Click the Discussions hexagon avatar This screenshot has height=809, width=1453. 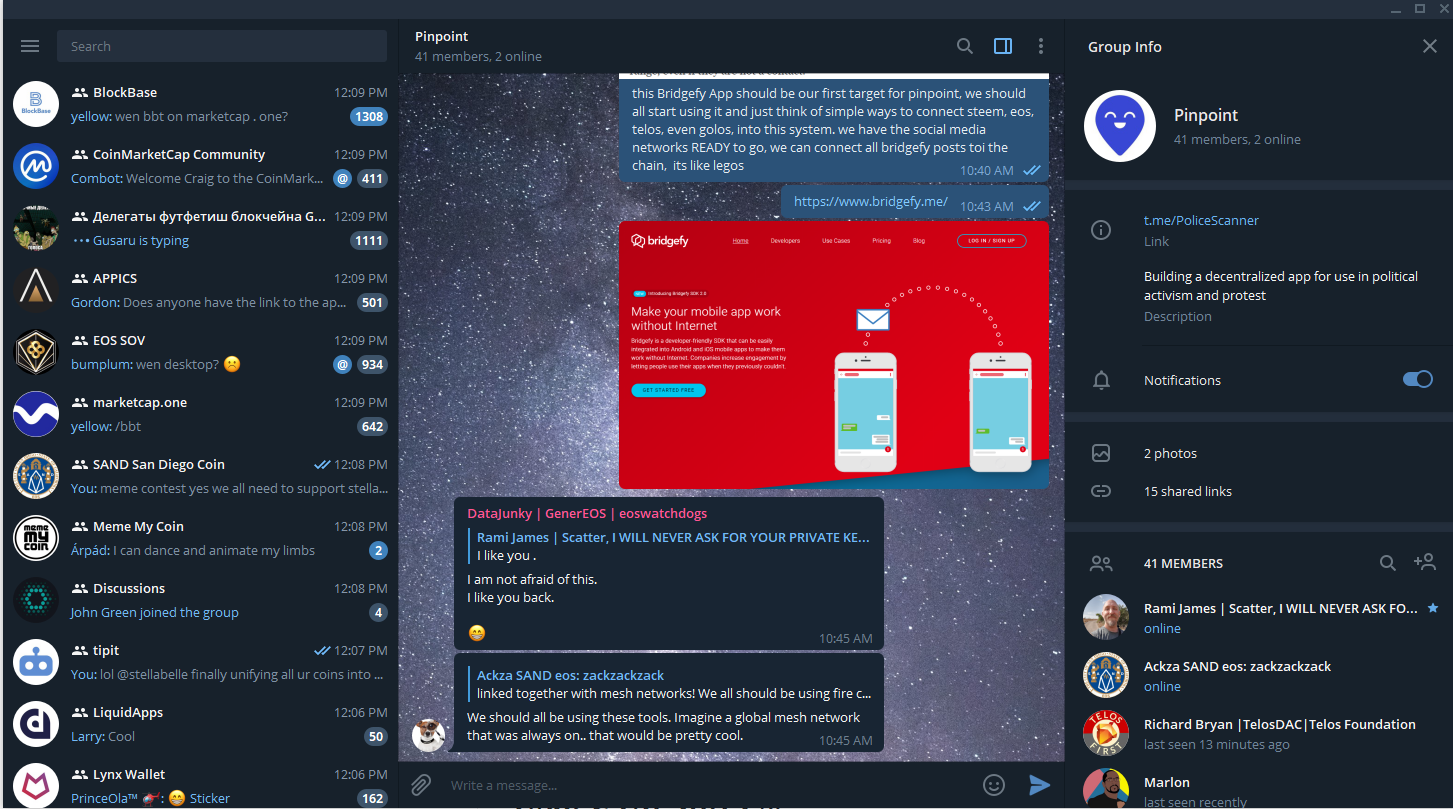36,600
